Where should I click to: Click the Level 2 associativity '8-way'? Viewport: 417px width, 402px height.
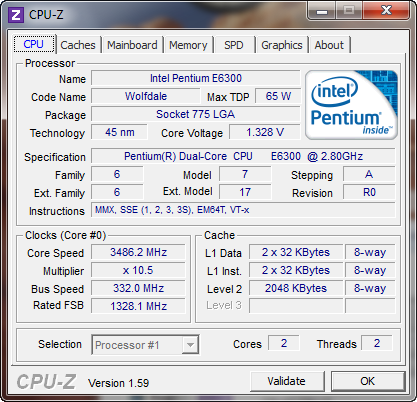tap(370, 288)
